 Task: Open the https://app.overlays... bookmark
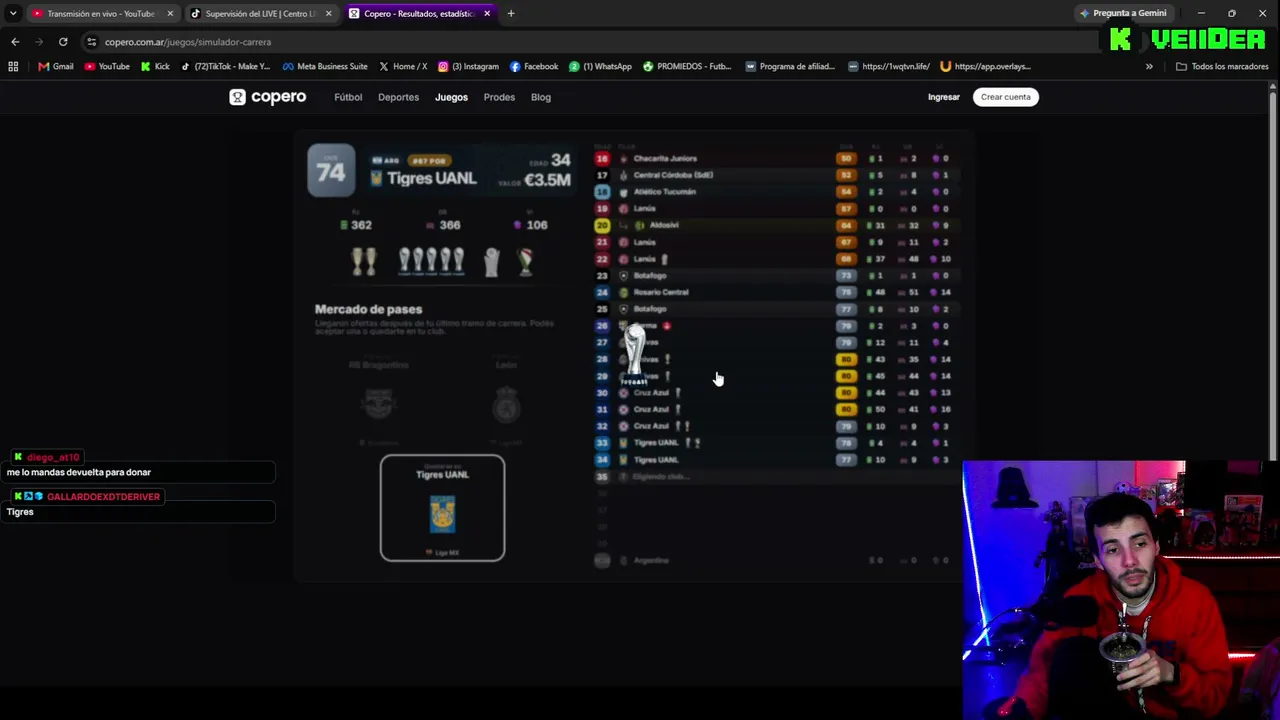pos(985,66)
